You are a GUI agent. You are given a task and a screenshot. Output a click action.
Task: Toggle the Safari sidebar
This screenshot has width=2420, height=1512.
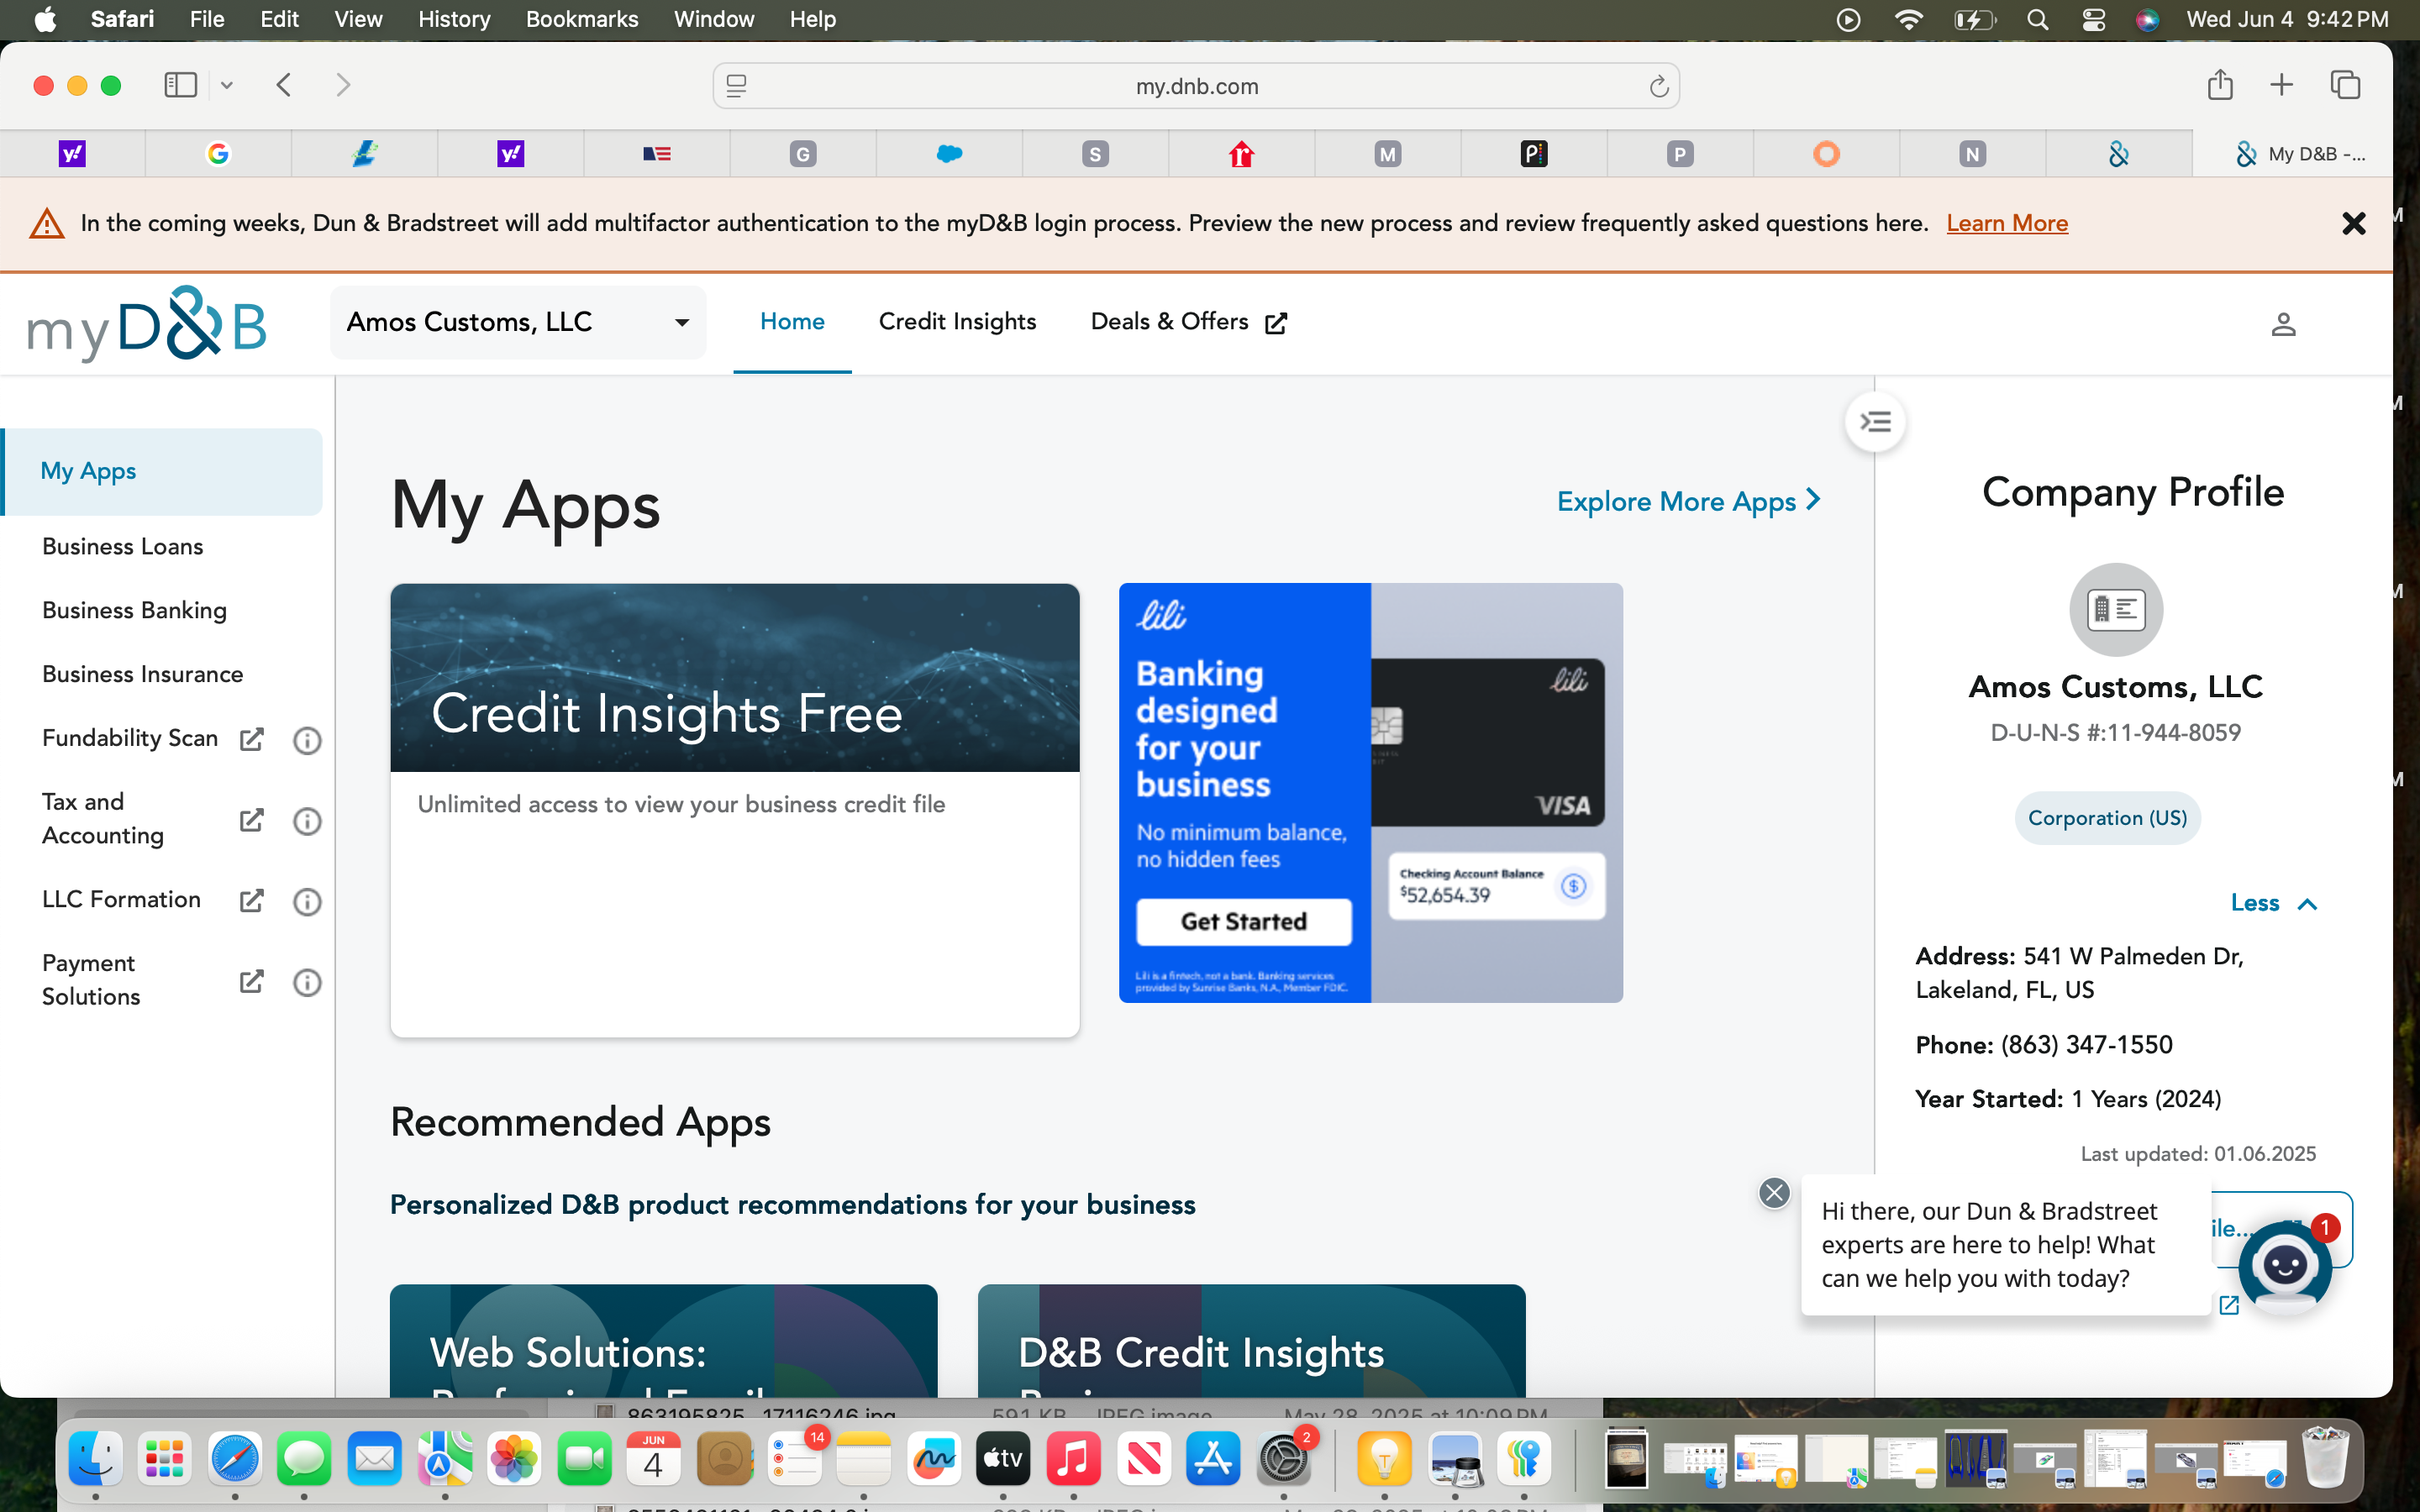(180, 85)
